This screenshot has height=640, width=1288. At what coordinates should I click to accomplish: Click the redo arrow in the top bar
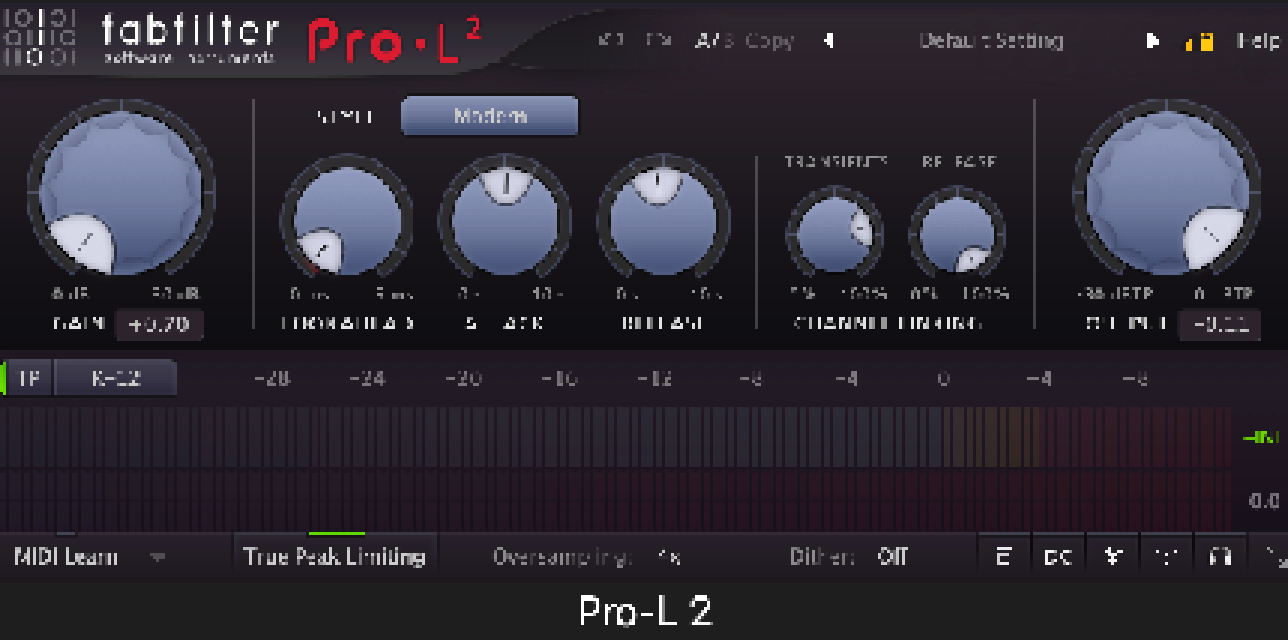[657, 41]
